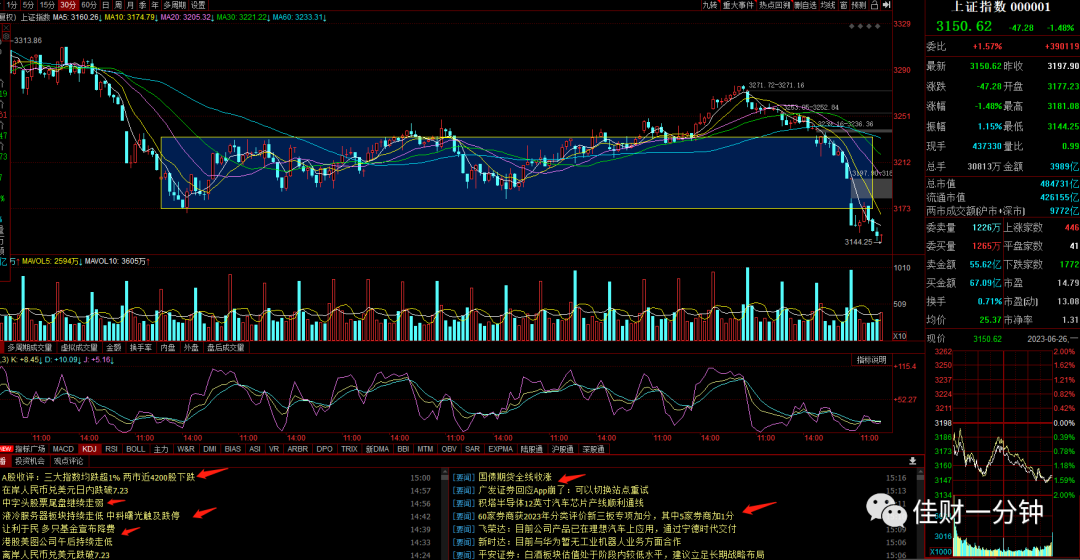Switch to BIAS indicator

coord(233,449)
